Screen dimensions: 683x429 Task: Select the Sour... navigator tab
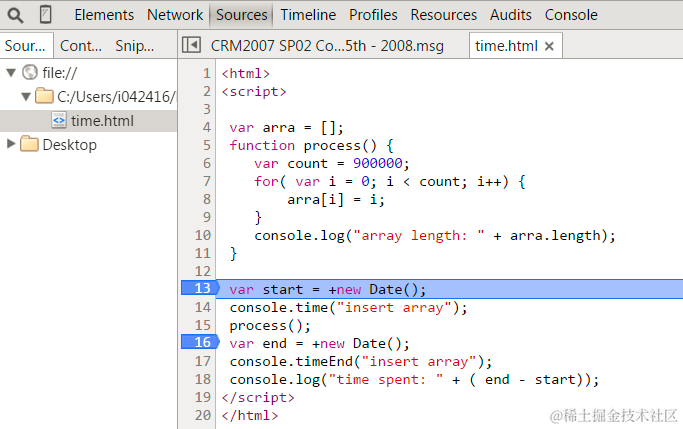(25, 45)
